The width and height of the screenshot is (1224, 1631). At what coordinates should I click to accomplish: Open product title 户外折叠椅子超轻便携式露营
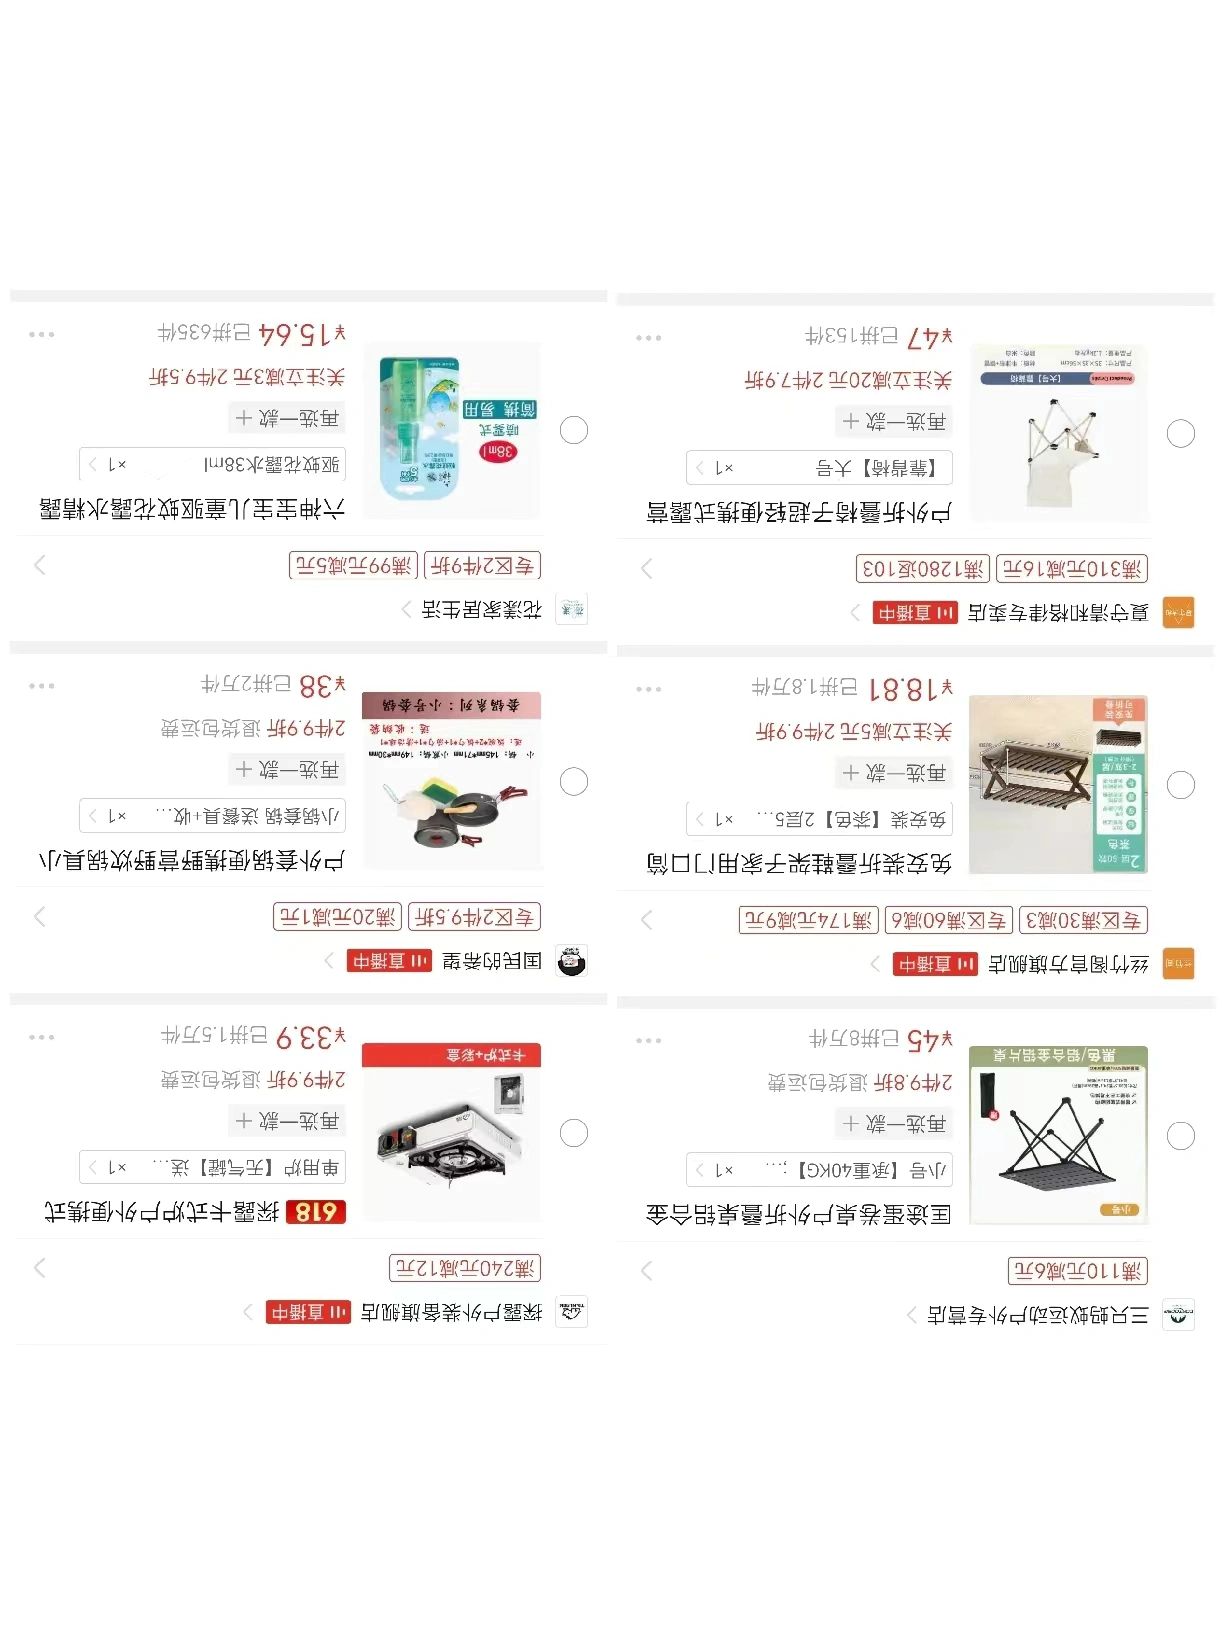[799, 513]
